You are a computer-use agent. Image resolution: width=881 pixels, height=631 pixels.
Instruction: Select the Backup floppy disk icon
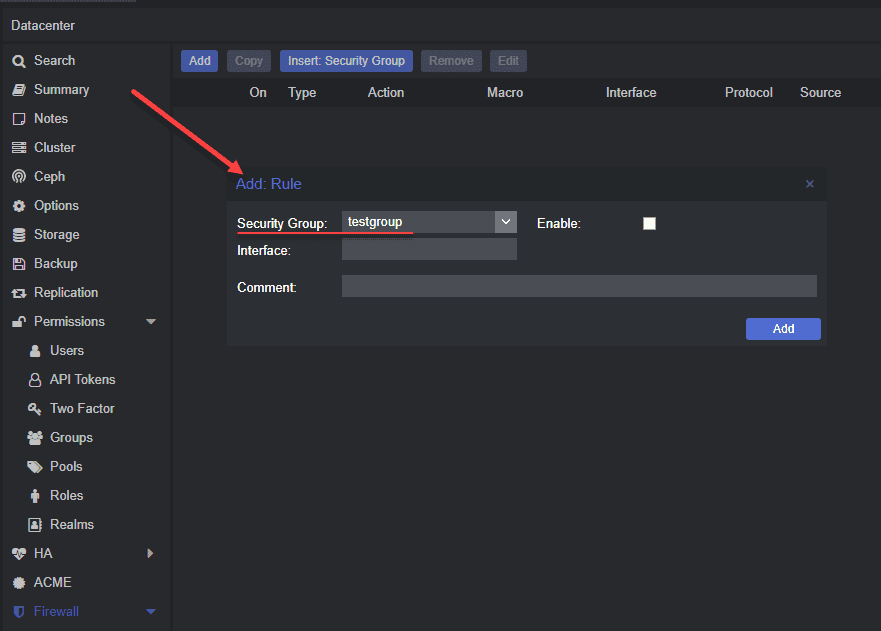18,264
